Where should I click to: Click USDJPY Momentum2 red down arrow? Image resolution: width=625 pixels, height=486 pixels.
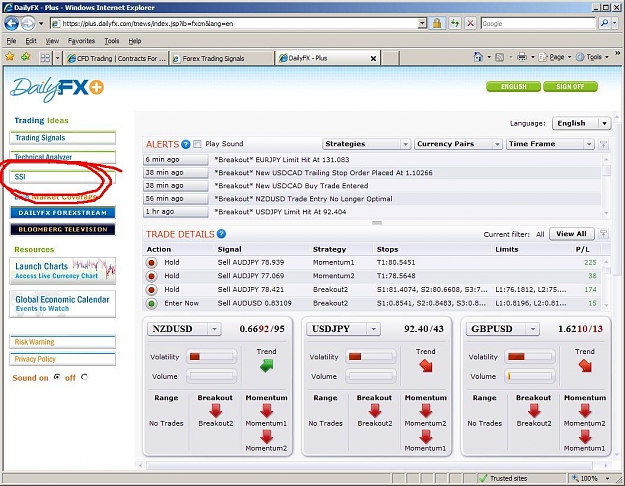pos(426,411)
